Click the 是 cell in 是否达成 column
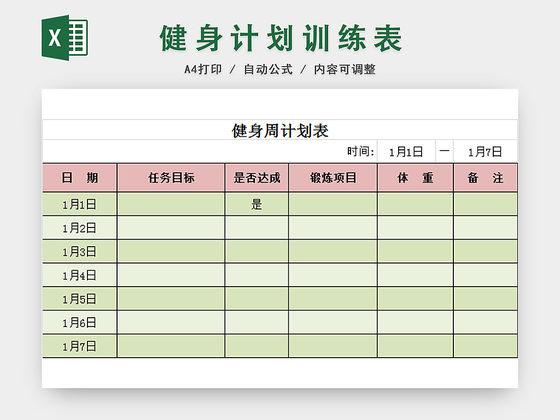This screenshot has width=560, height=420. [257, 204]
